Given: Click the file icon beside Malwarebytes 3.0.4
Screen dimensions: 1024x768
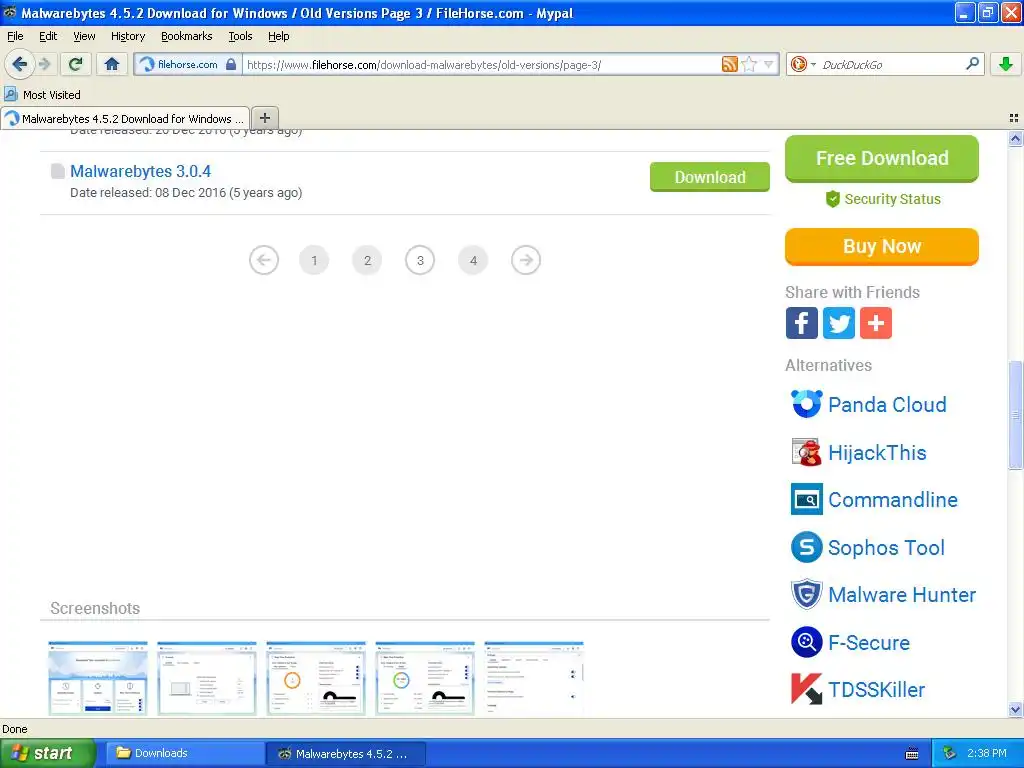Looking at the screenshot, I should [x=57, y=171].
